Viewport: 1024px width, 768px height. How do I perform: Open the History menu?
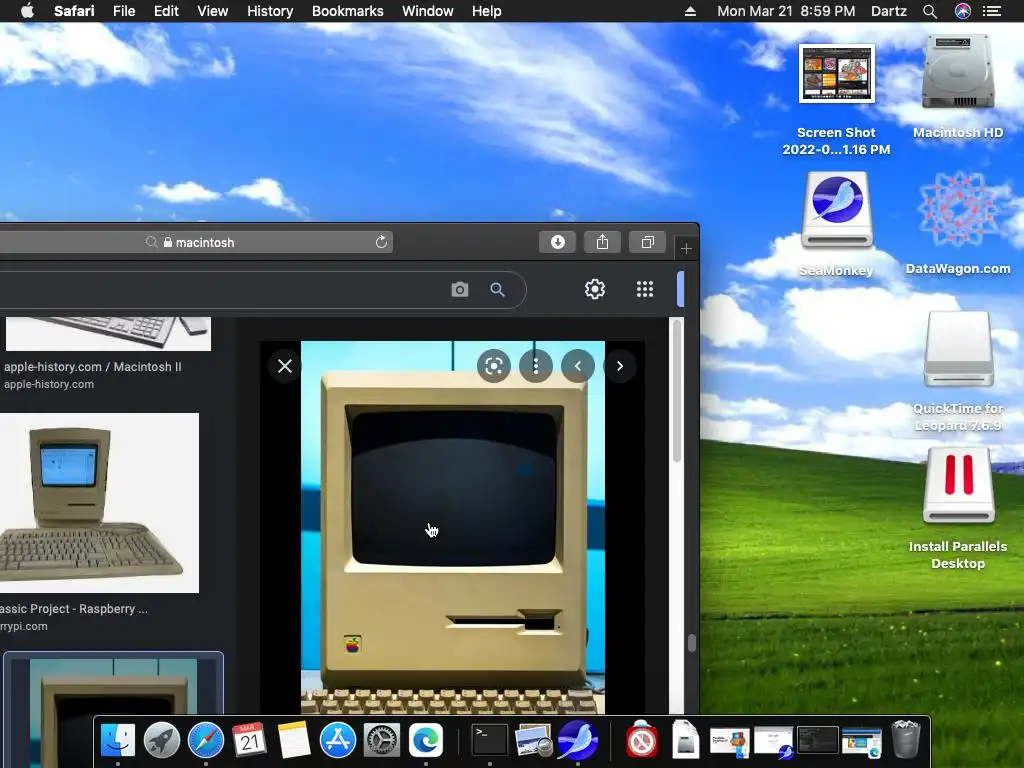(x=270, y=11)
